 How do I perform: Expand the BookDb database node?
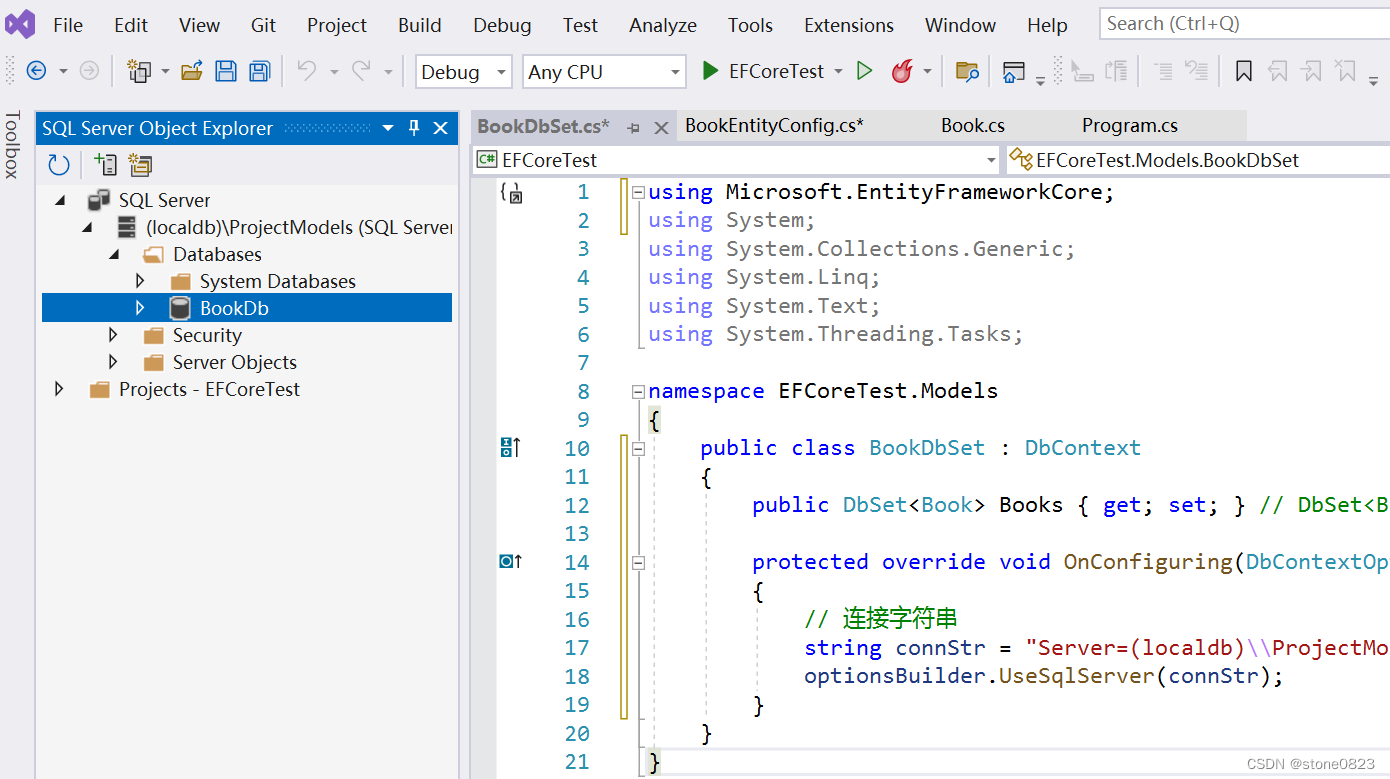point(140,308)
